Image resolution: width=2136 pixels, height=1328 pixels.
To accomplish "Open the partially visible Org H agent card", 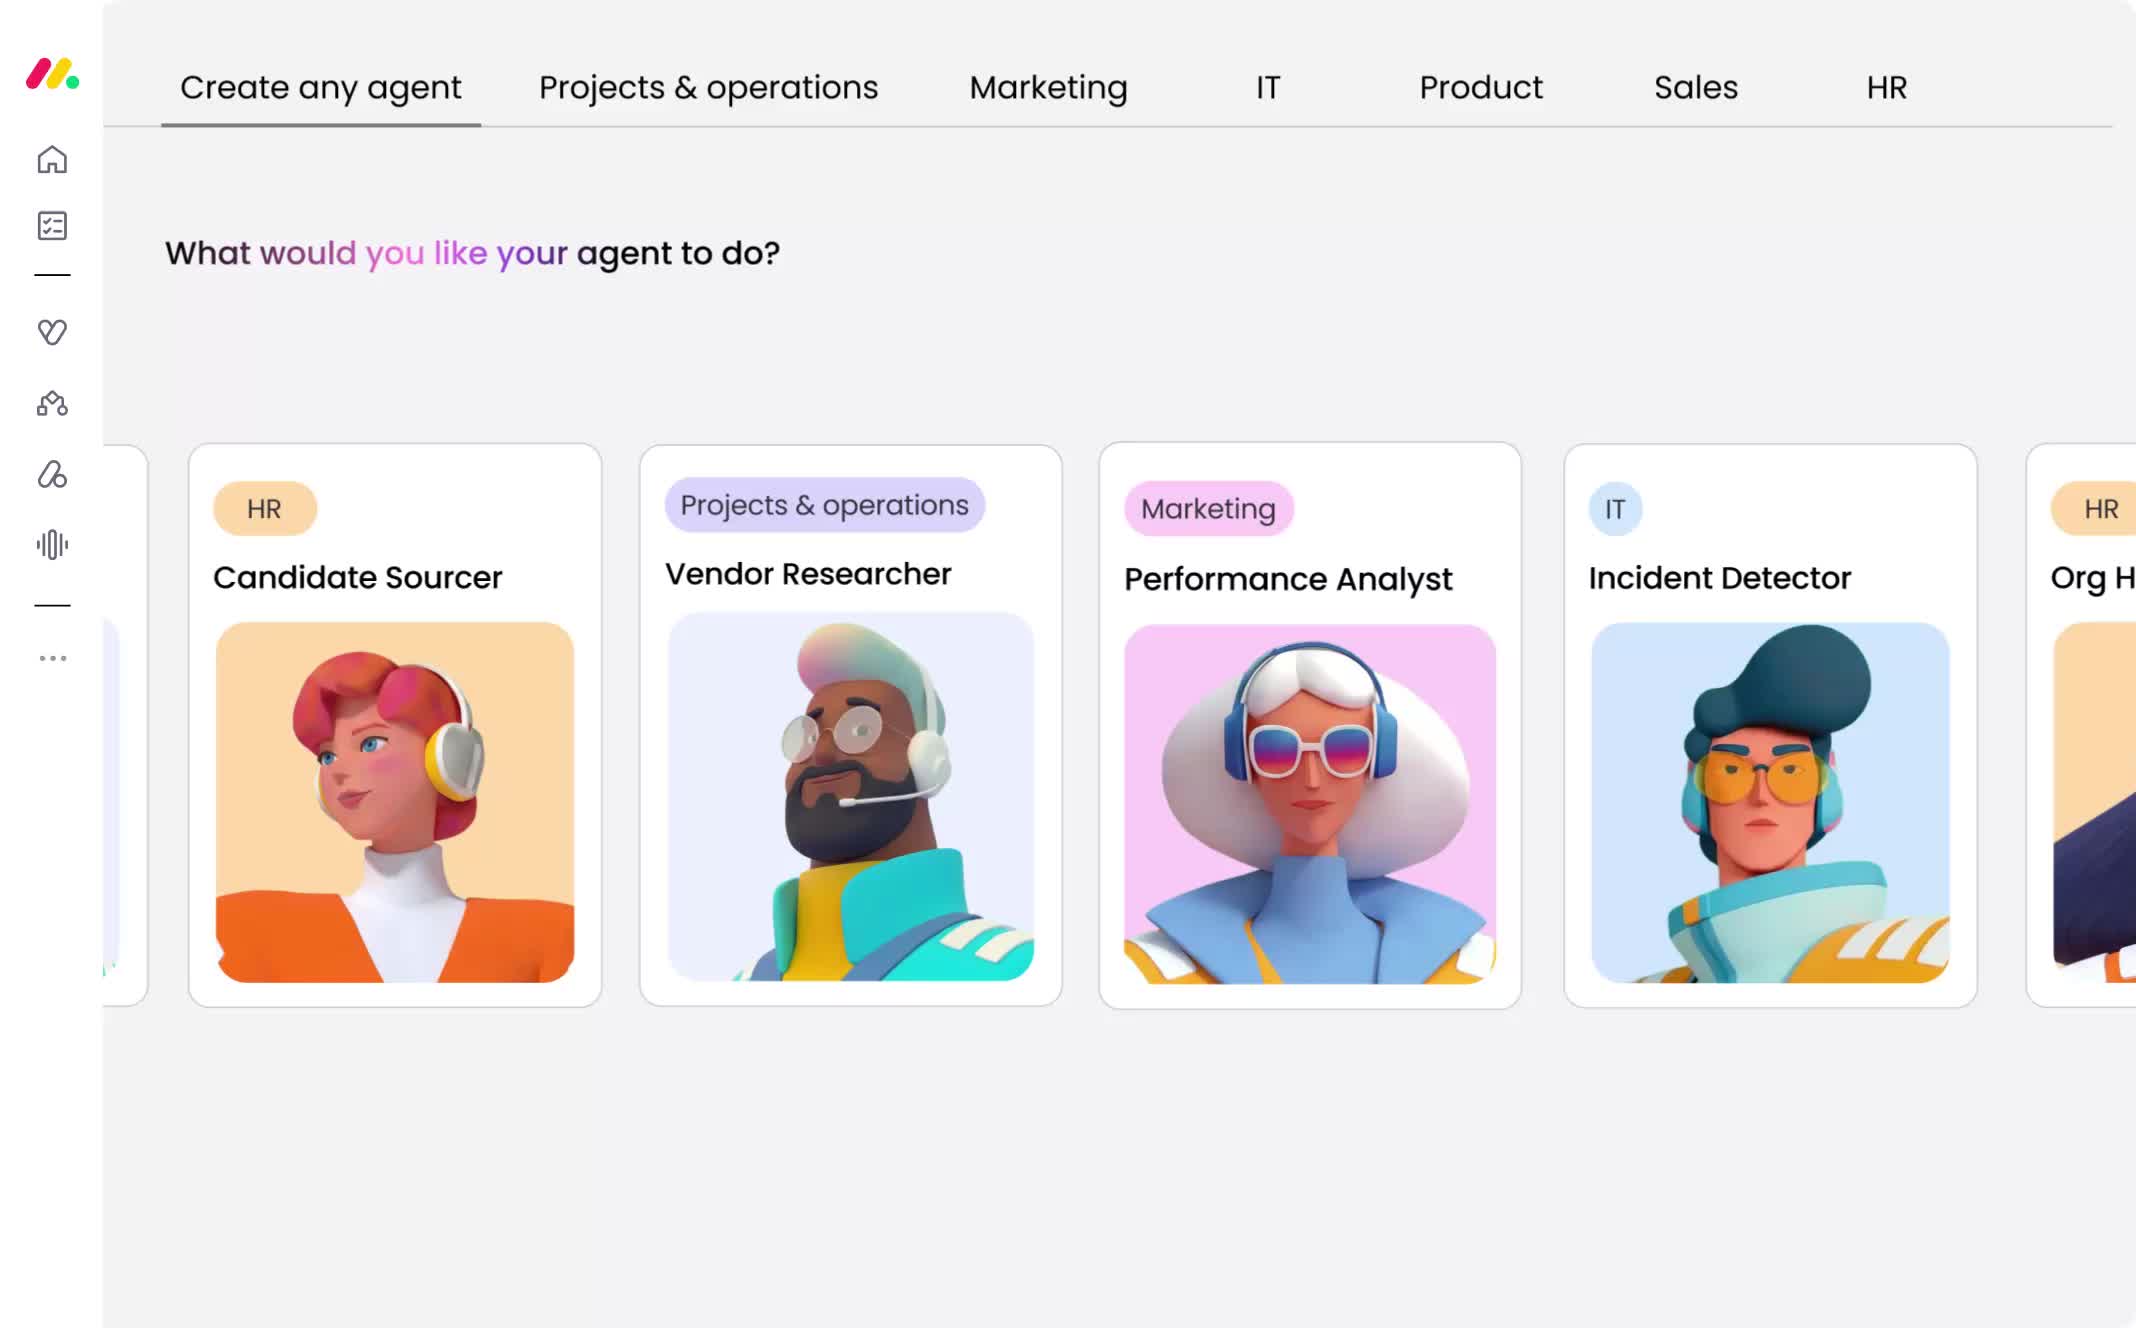I will pos(2082,726).
